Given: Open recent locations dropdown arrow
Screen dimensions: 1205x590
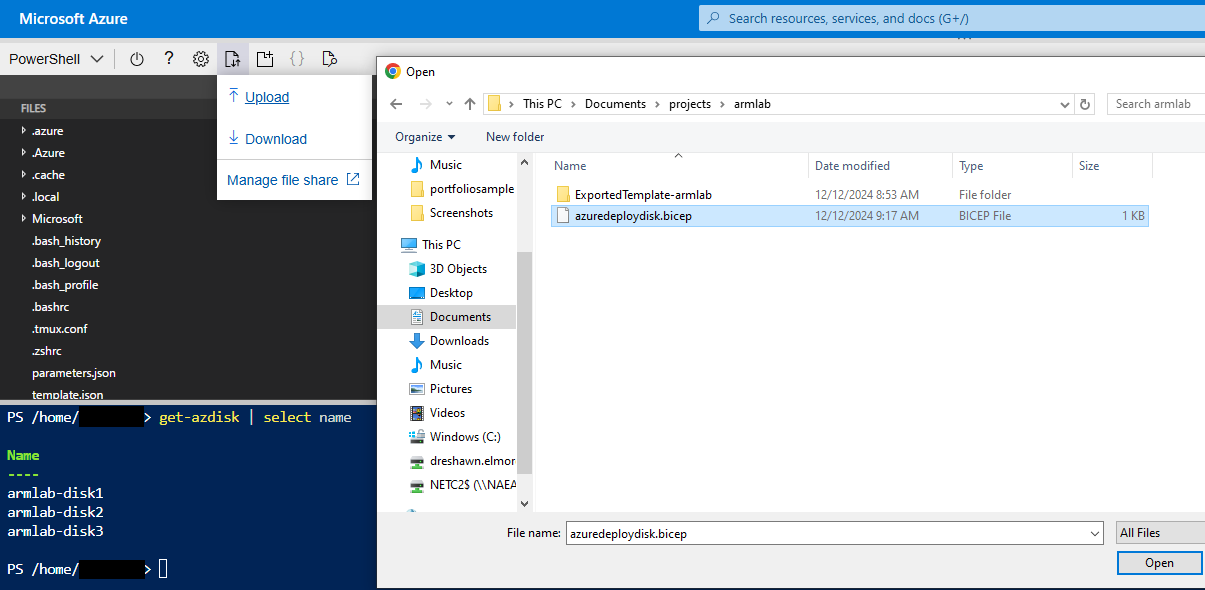Looking at the screenshot, I should click(x=448, y=104).
